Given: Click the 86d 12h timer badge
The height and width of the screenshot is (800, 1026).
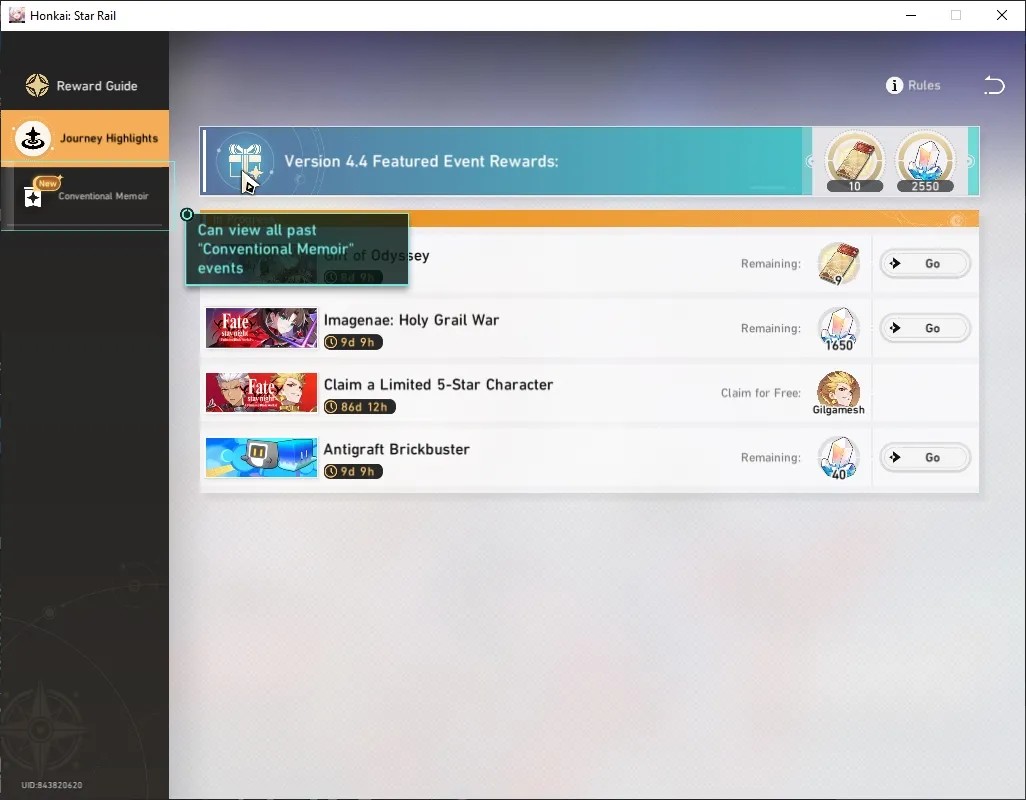Looking at the screenshot, I should tap(359, 407).
